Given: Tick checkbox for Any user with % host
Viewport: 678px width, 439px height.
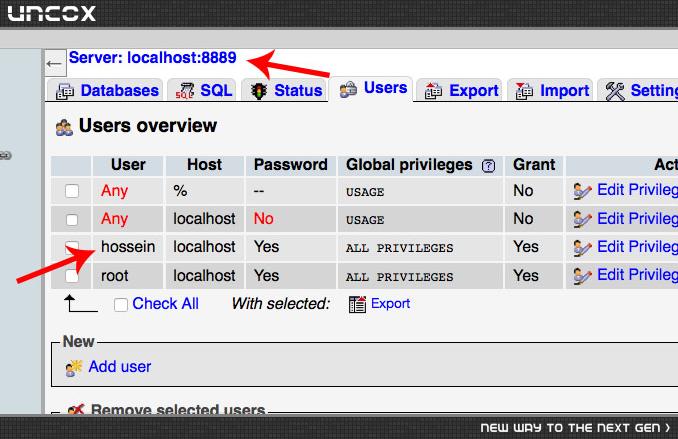Looking at the screenshot, I should click(x=72, y=191).
